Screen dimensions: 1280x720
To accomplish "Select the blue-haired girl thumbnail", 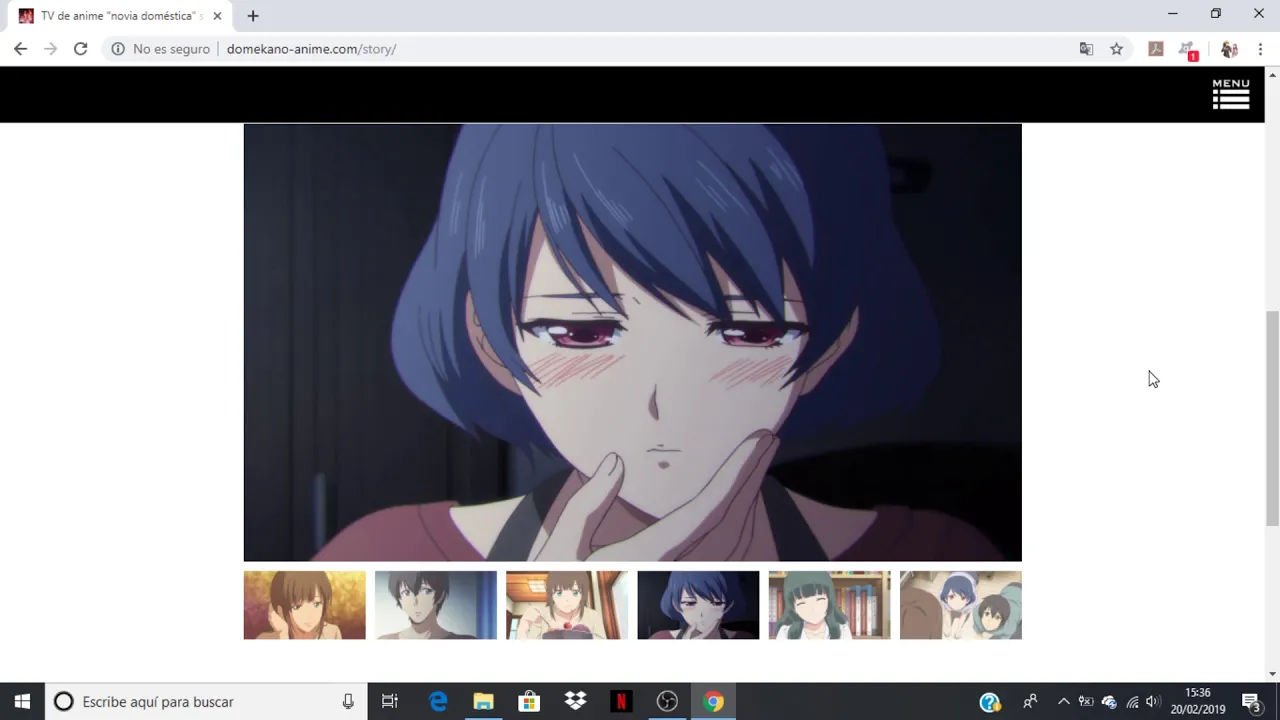I will 698,605.
